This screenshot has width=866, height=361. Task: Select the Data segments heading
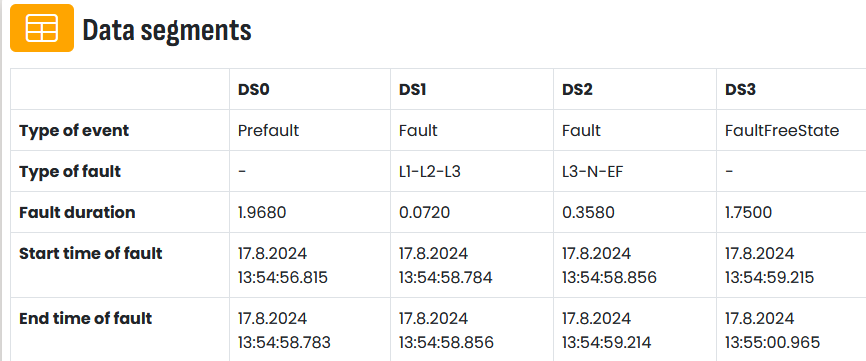[x=167, y=30]
